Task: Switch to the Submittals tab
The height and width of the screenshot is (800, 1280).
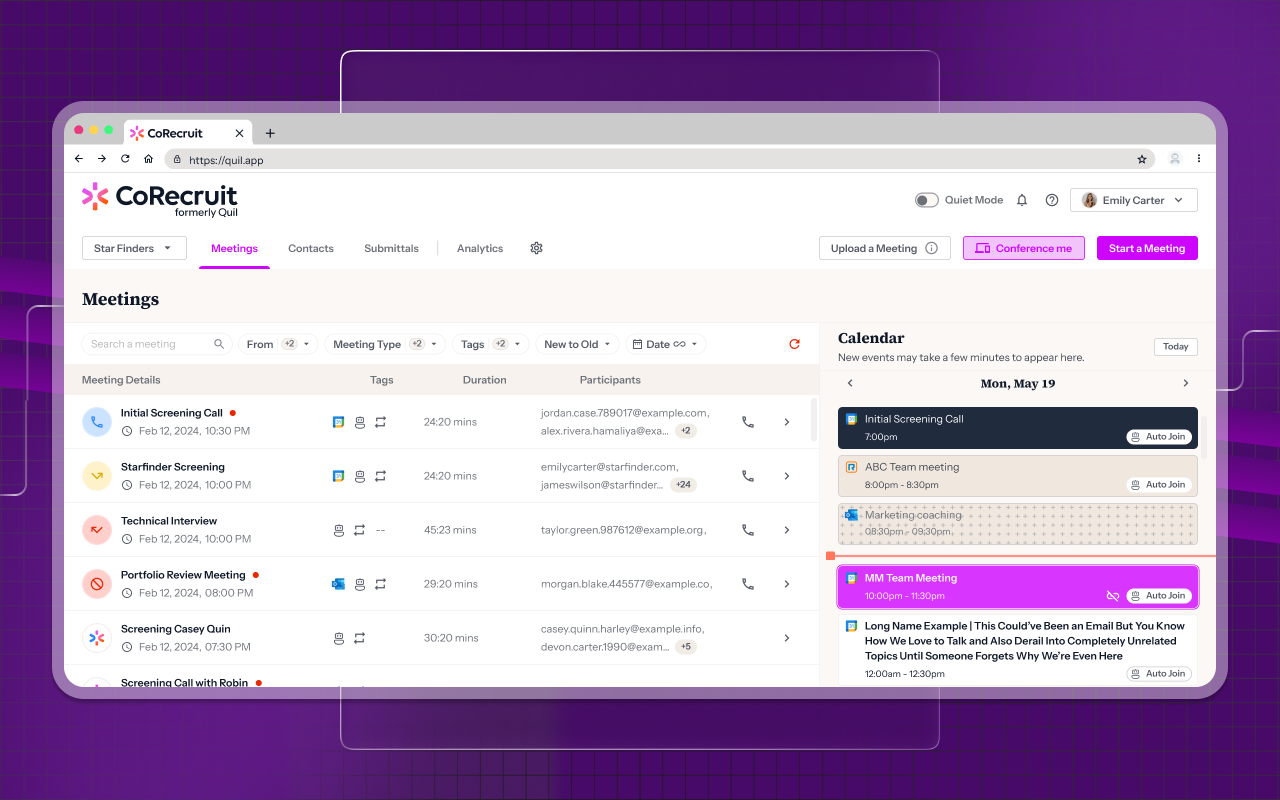Action: [x=391, y=248]
